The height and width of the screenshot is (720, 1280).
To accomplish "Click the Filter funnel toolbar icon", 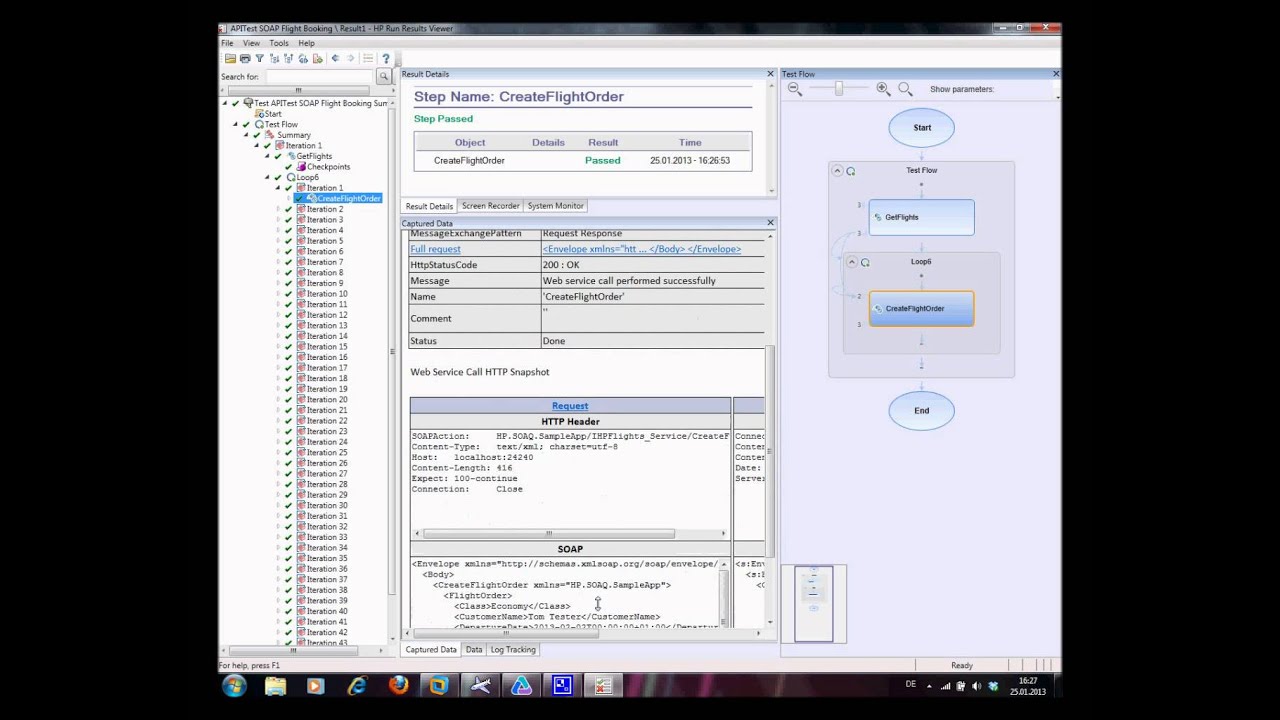I will 259,59.
